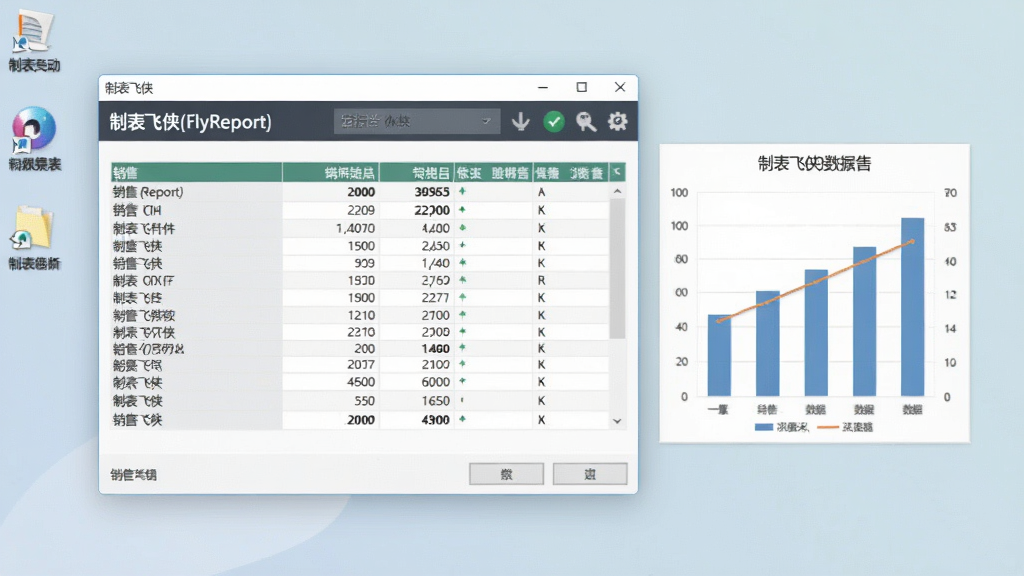Click the blue bar legend swatch under the chart

point(764,427)
